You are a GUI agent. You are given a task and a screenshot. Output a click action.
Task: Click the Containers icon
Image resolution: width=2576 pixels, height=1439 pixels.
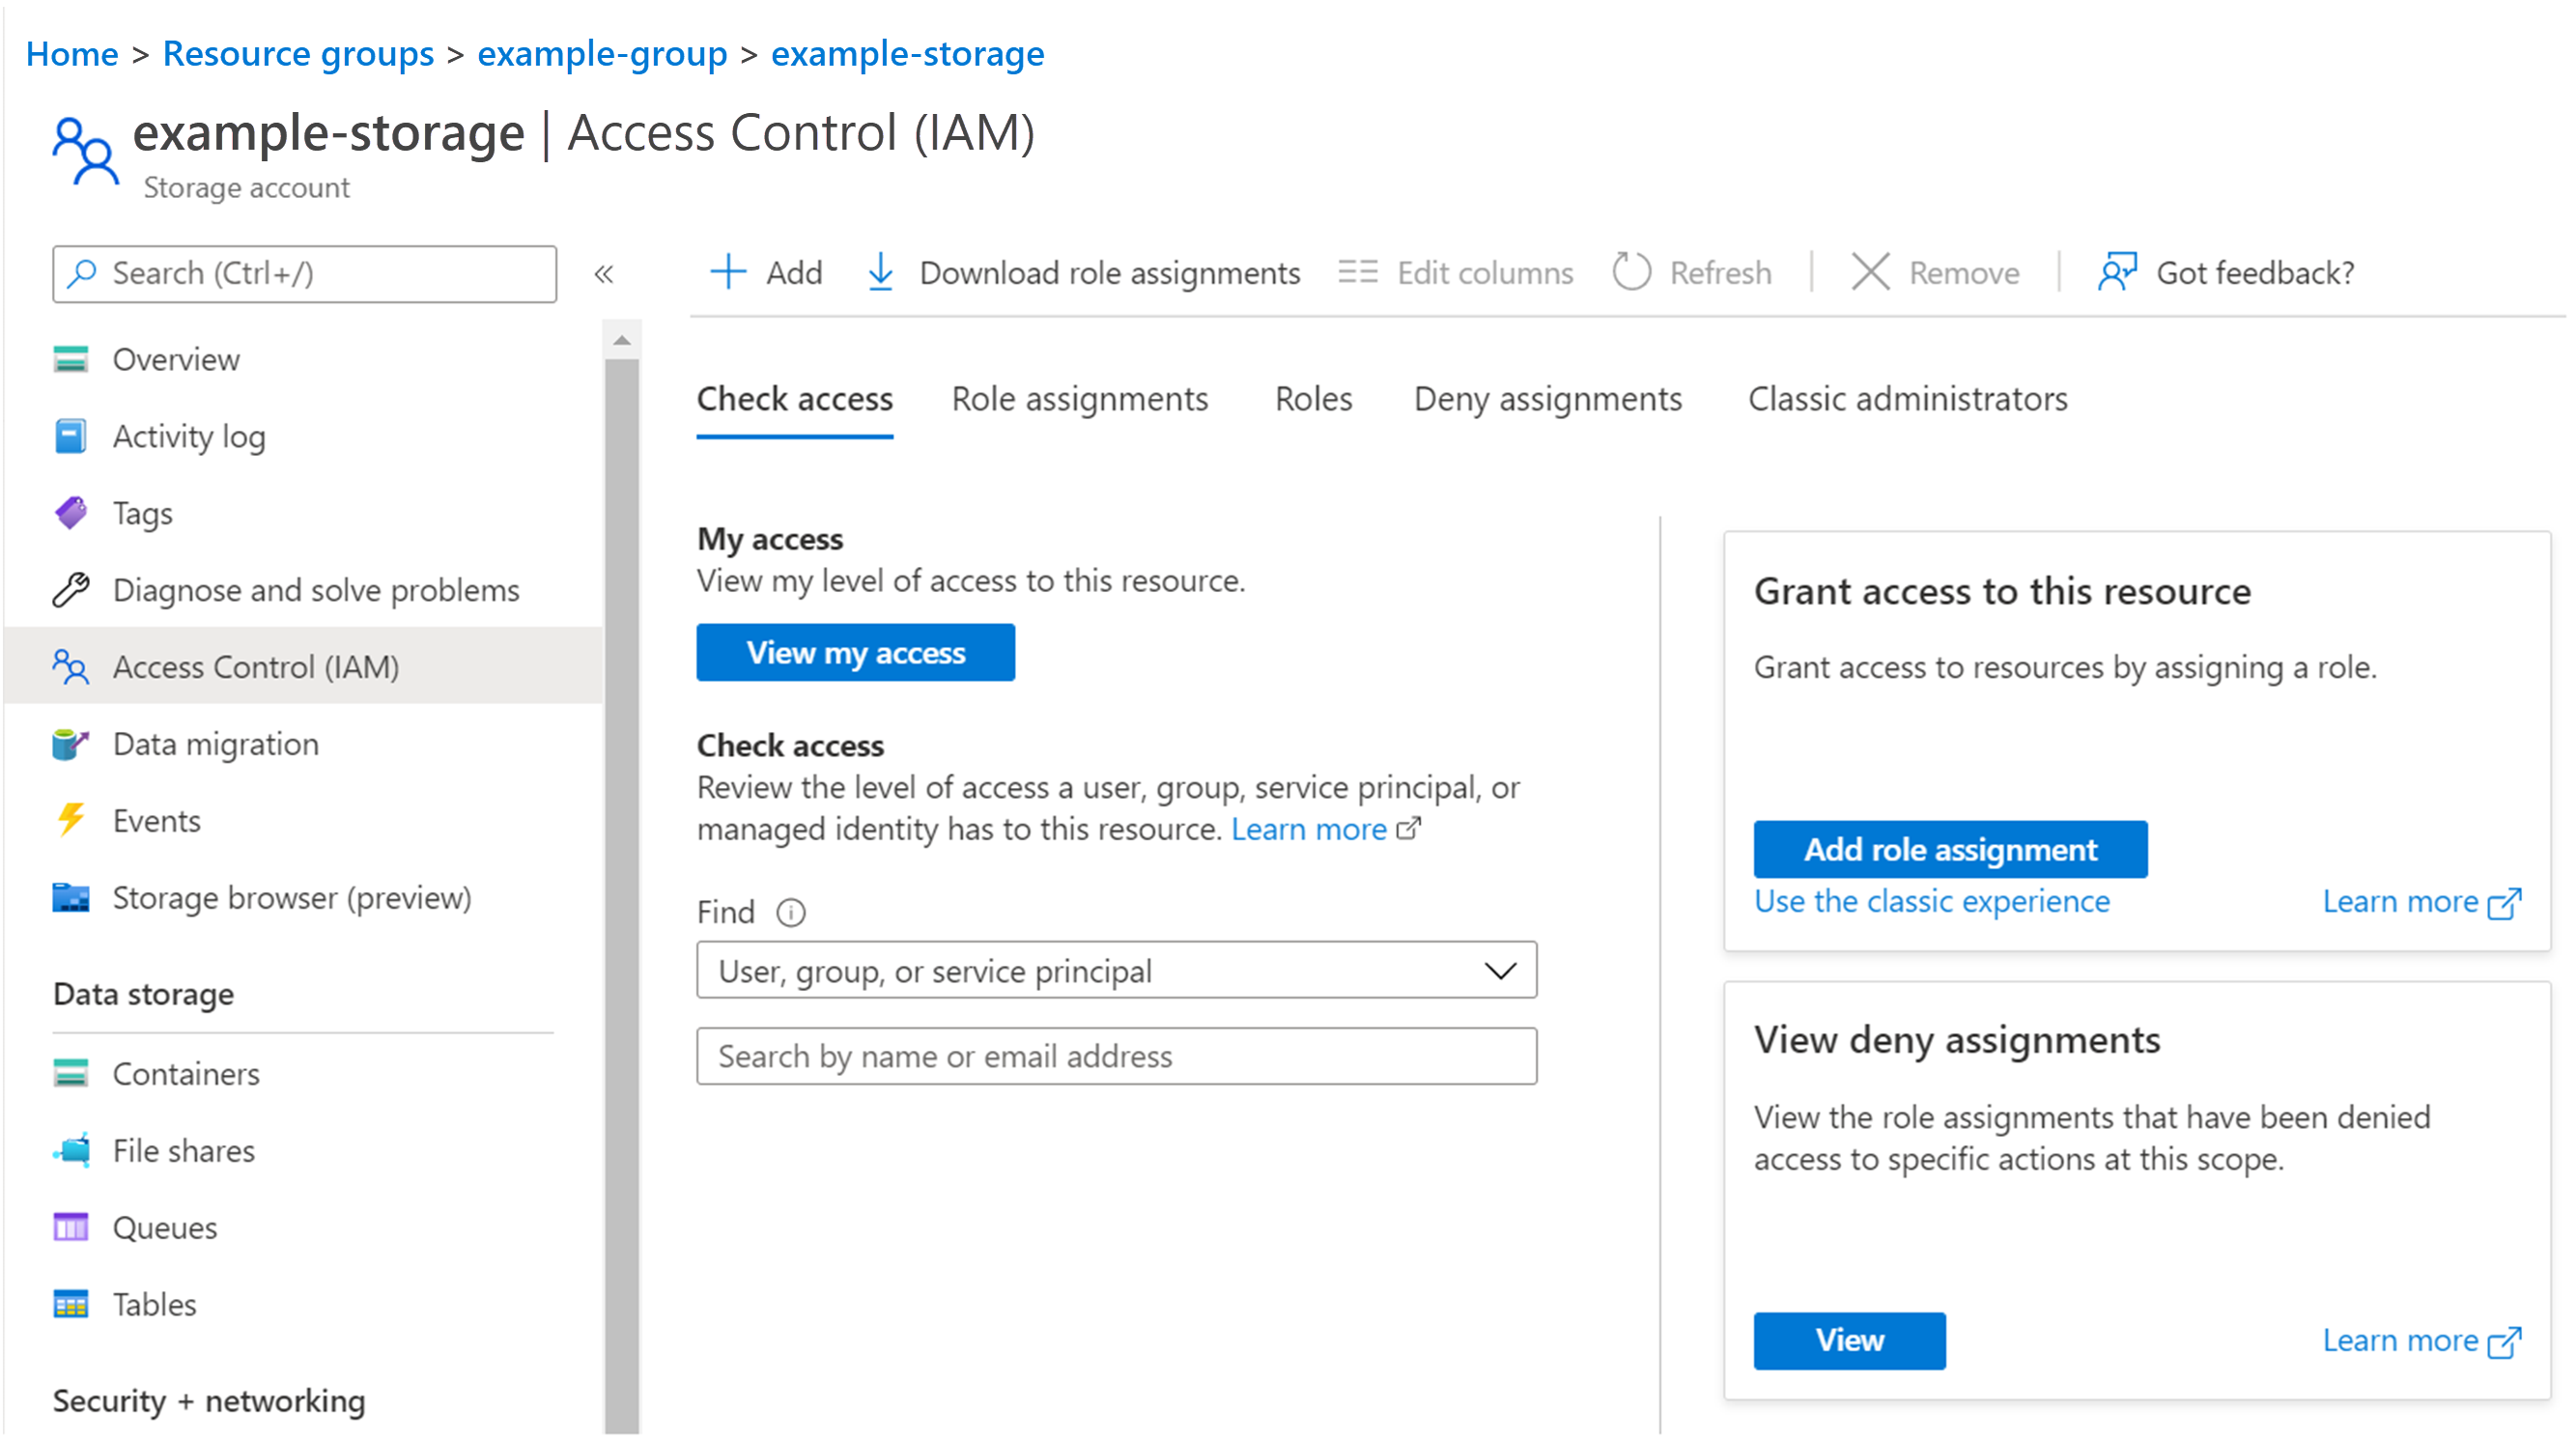click(x=71, y=1073)
